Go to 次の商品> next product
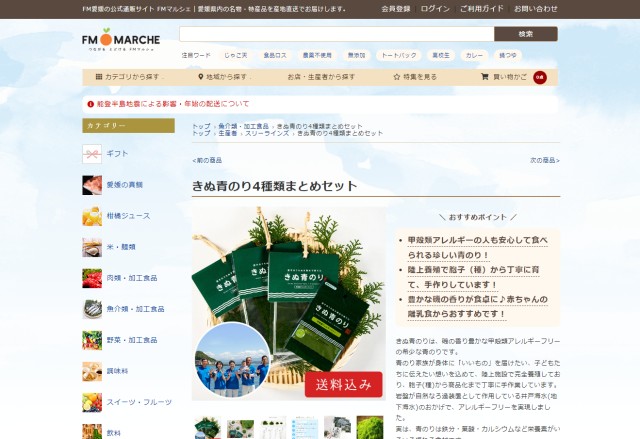The width and height of the screenshot is (640, 439). coord(545,160)
